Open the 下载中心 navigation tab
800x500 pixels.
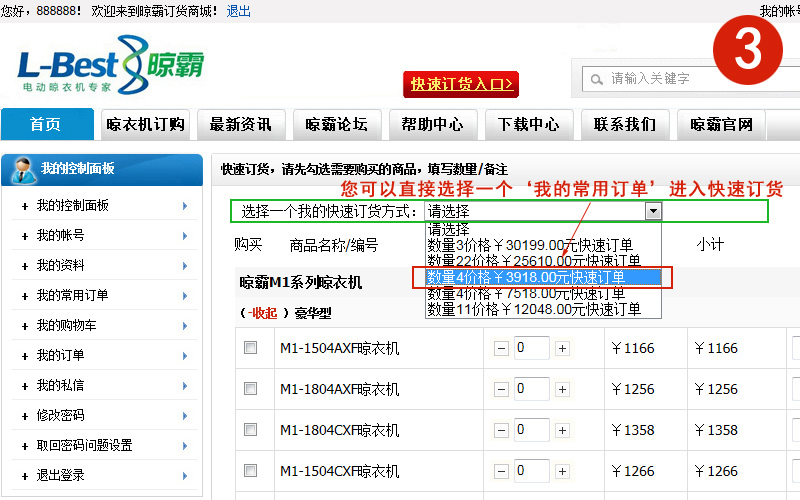(x=529, y=124)
